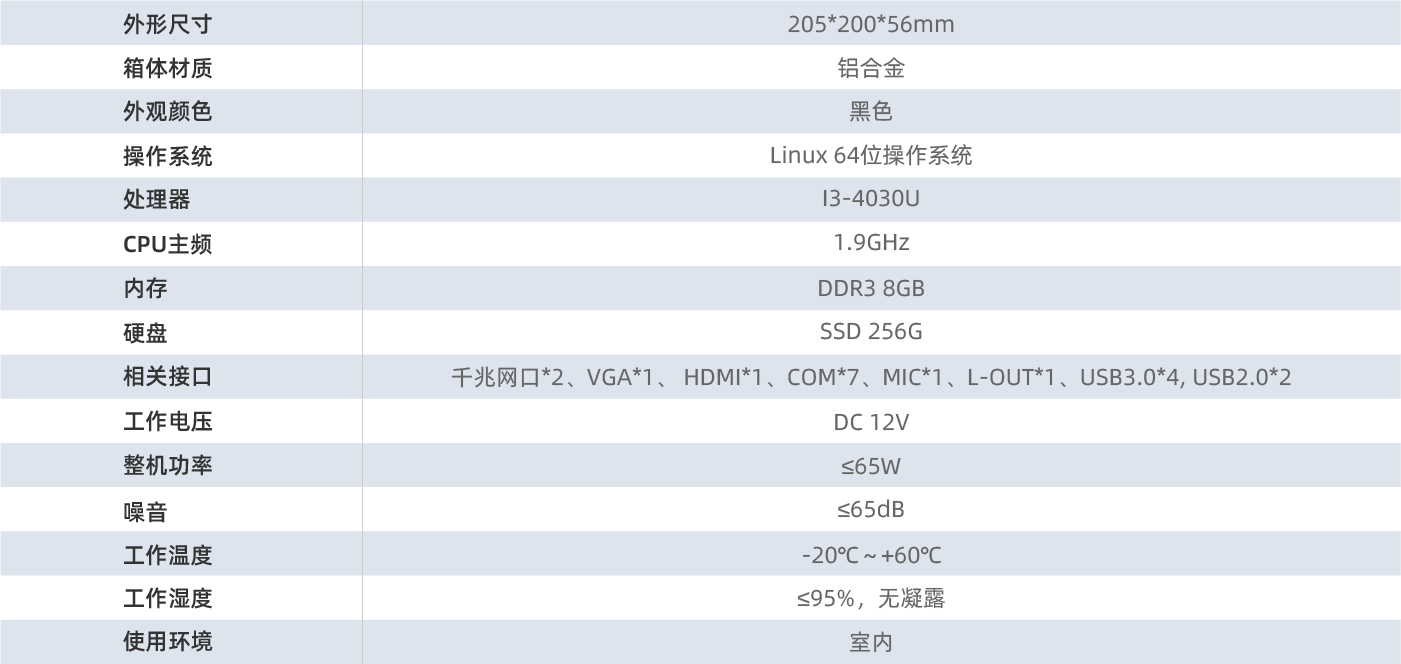The image size is (1401, 664).
Task: Click the 箱体材质 label cell
Action: click(x=167, y=68)
